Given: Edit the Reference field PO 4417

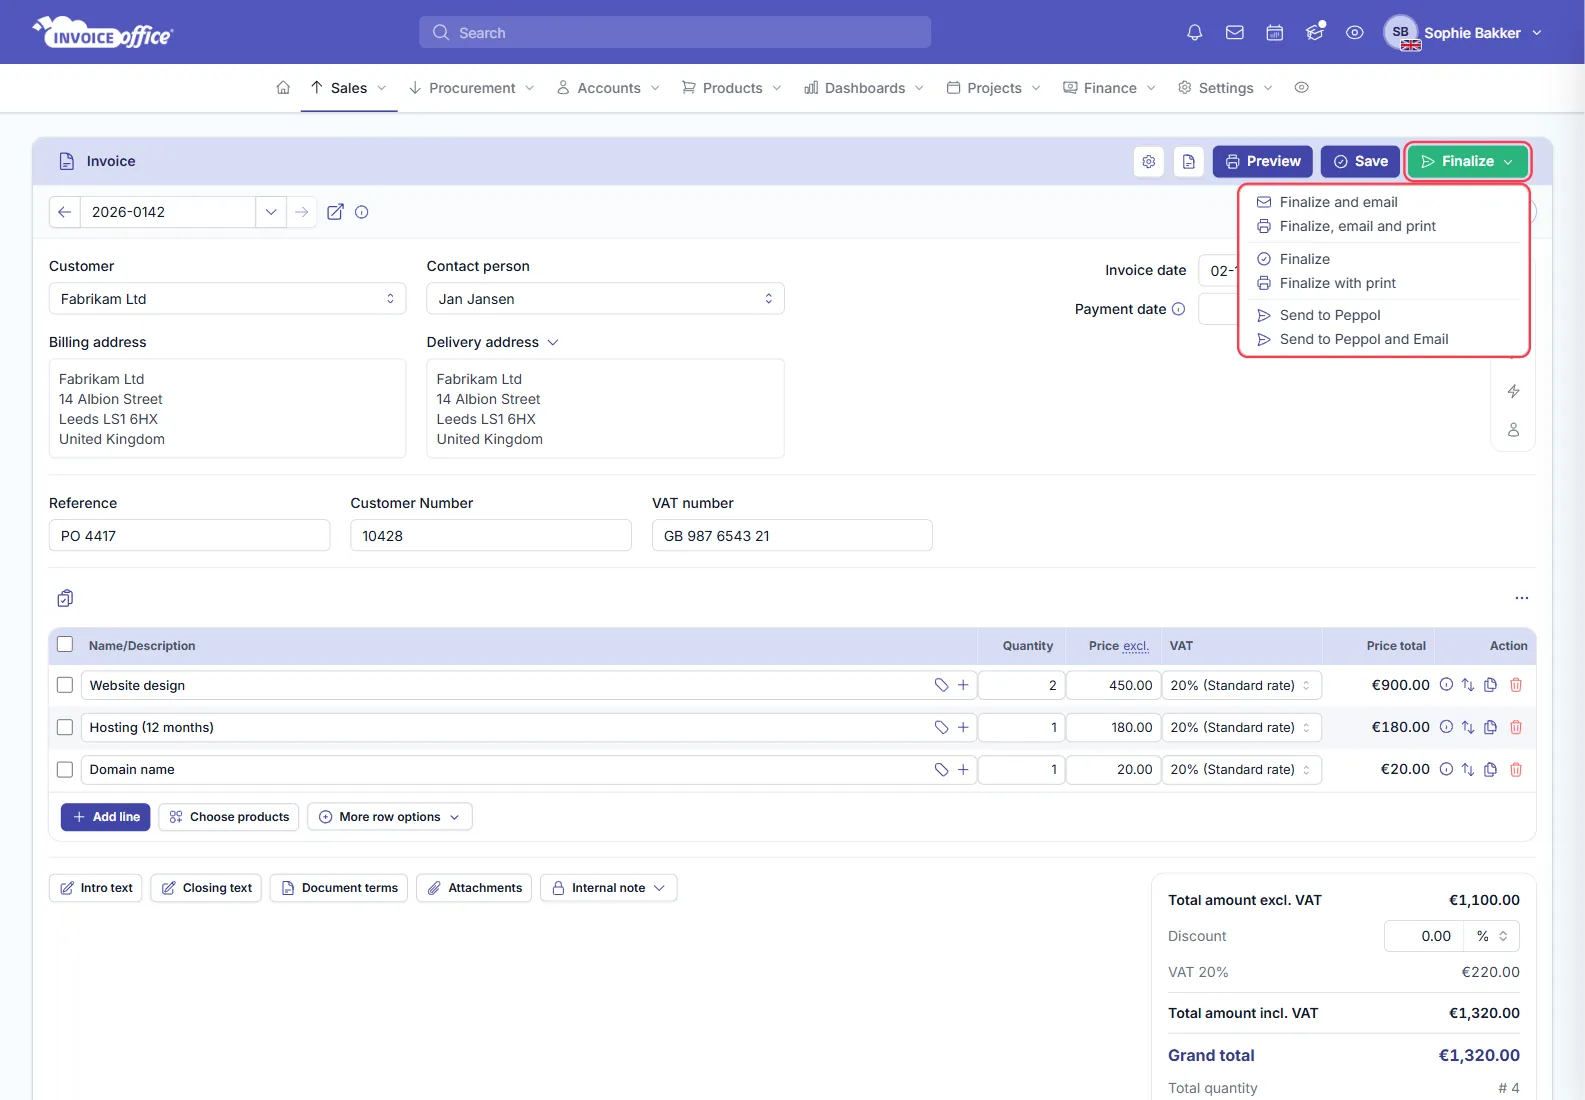Looking at the screenshot, I should click(x=189, y=535).
